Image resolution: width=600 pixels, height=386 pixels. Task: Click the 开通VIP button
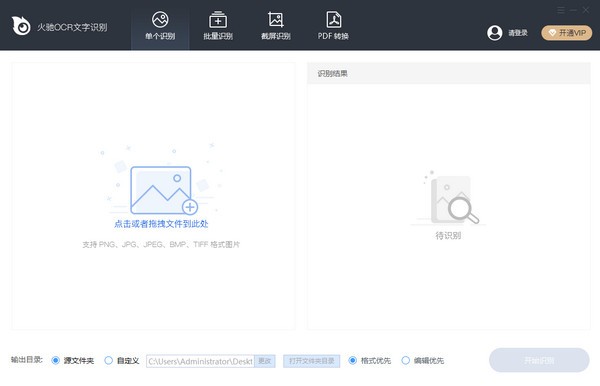point(567,33)
